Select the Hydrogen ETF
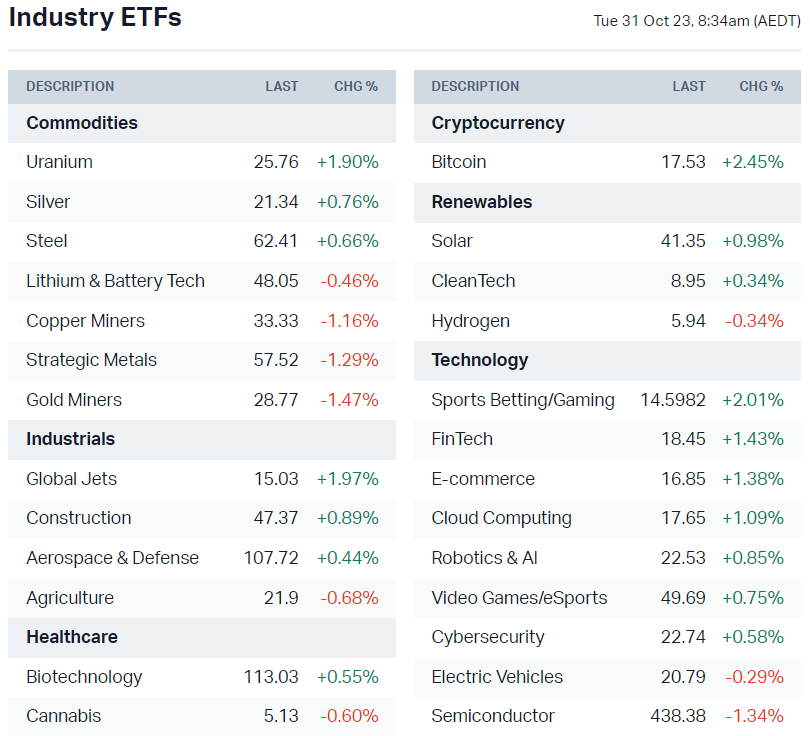The width and height of the screenshot is (810, 736). click(x=470, y=321)
